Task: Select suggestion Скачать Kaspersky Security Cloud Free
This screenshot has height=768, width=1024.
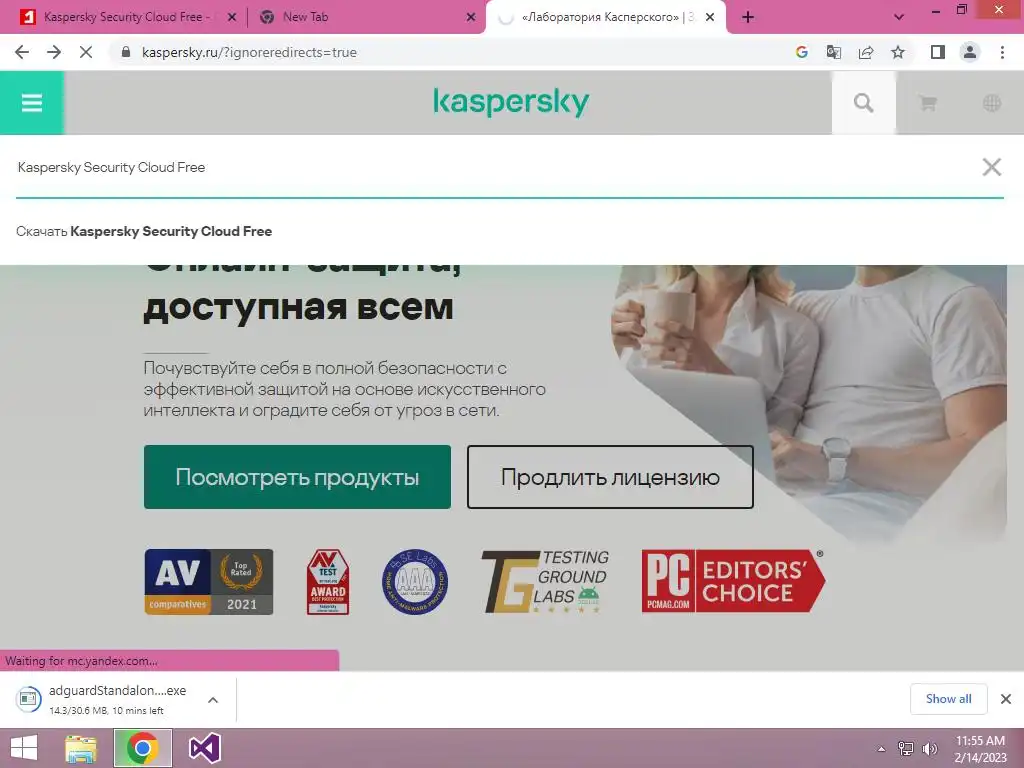Action: pos(144,231)
